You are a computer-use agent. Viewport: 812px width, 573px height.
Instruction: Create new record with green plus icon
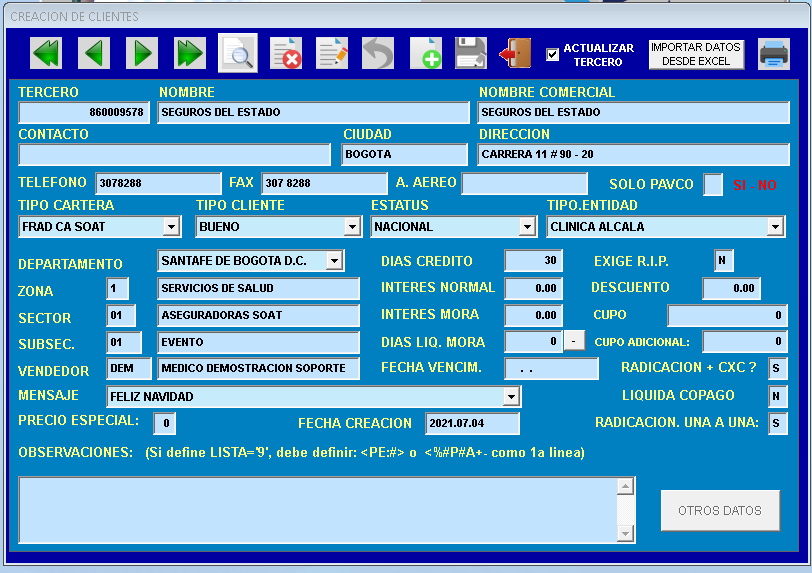(x=426, y=53)
